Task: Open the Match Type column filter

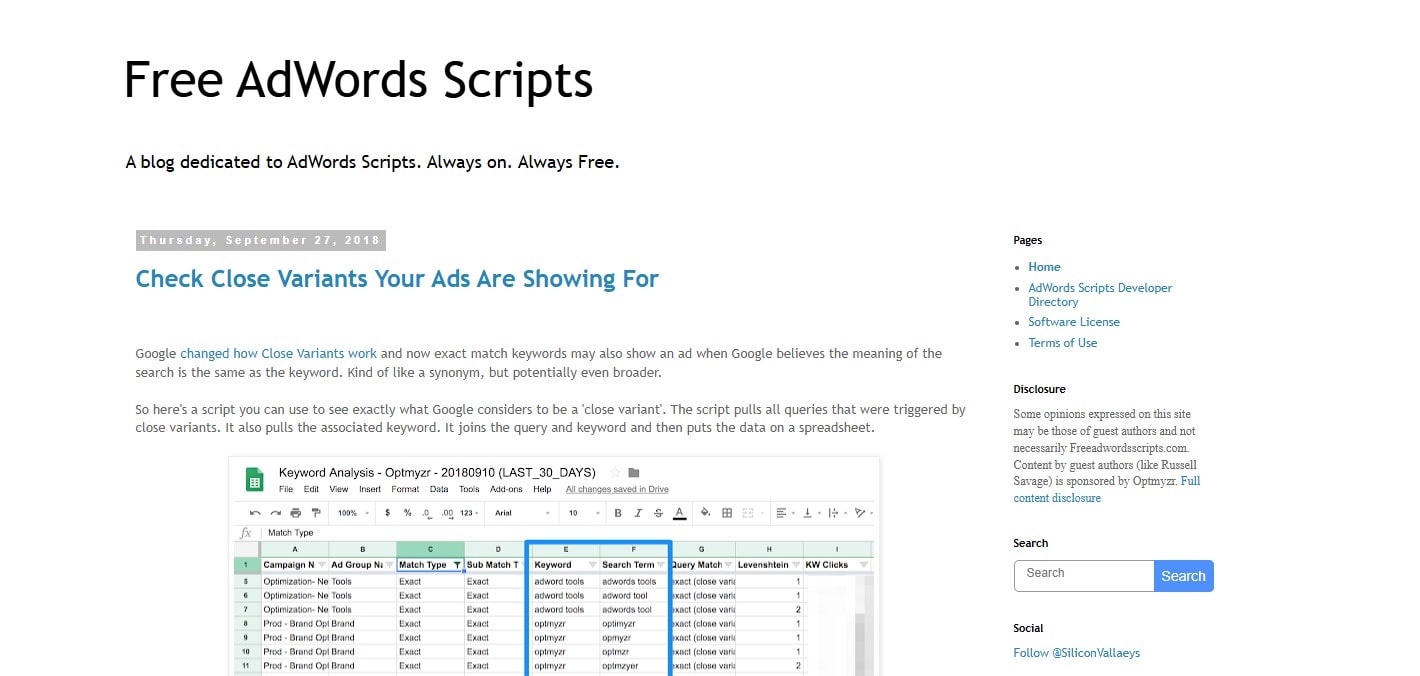Action: (457, 565)
